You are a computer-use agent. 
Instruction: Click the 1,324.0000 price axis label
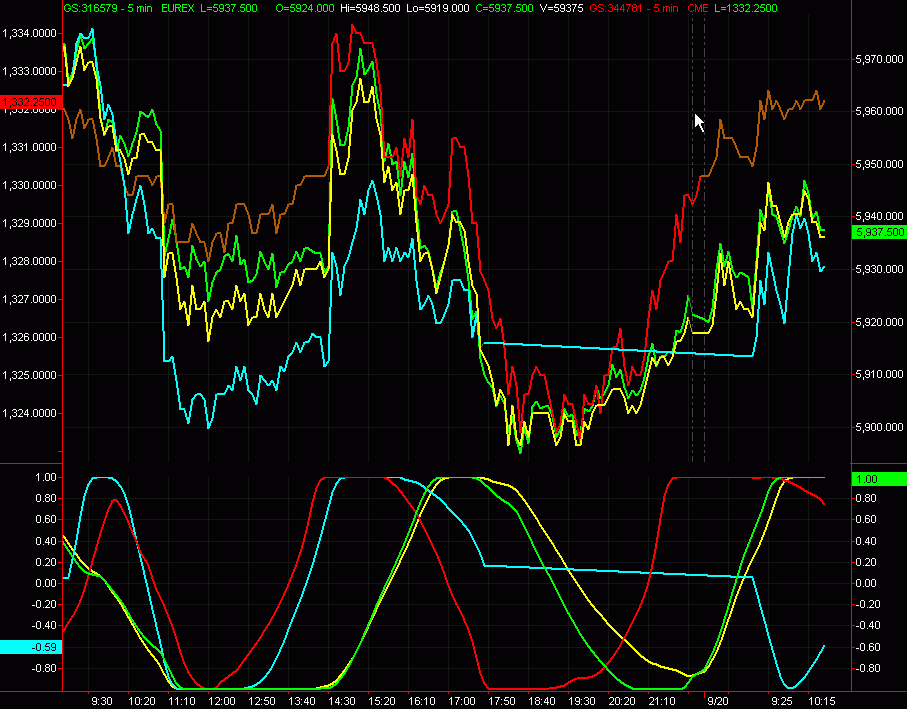point(30,413)
